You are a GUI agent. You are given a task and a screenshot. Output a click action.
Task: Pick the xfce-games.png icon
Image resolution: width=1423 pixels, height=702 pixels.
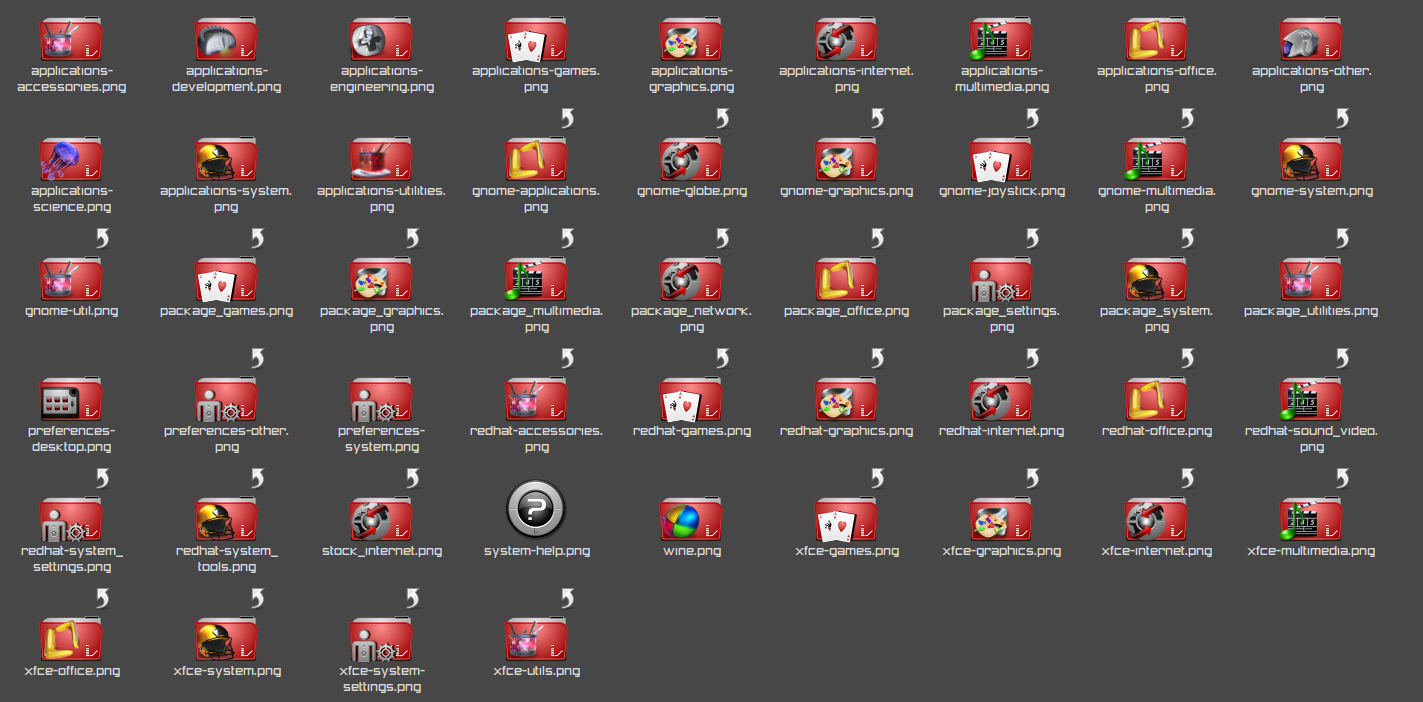pyautogui.click(x=846, y=520)
